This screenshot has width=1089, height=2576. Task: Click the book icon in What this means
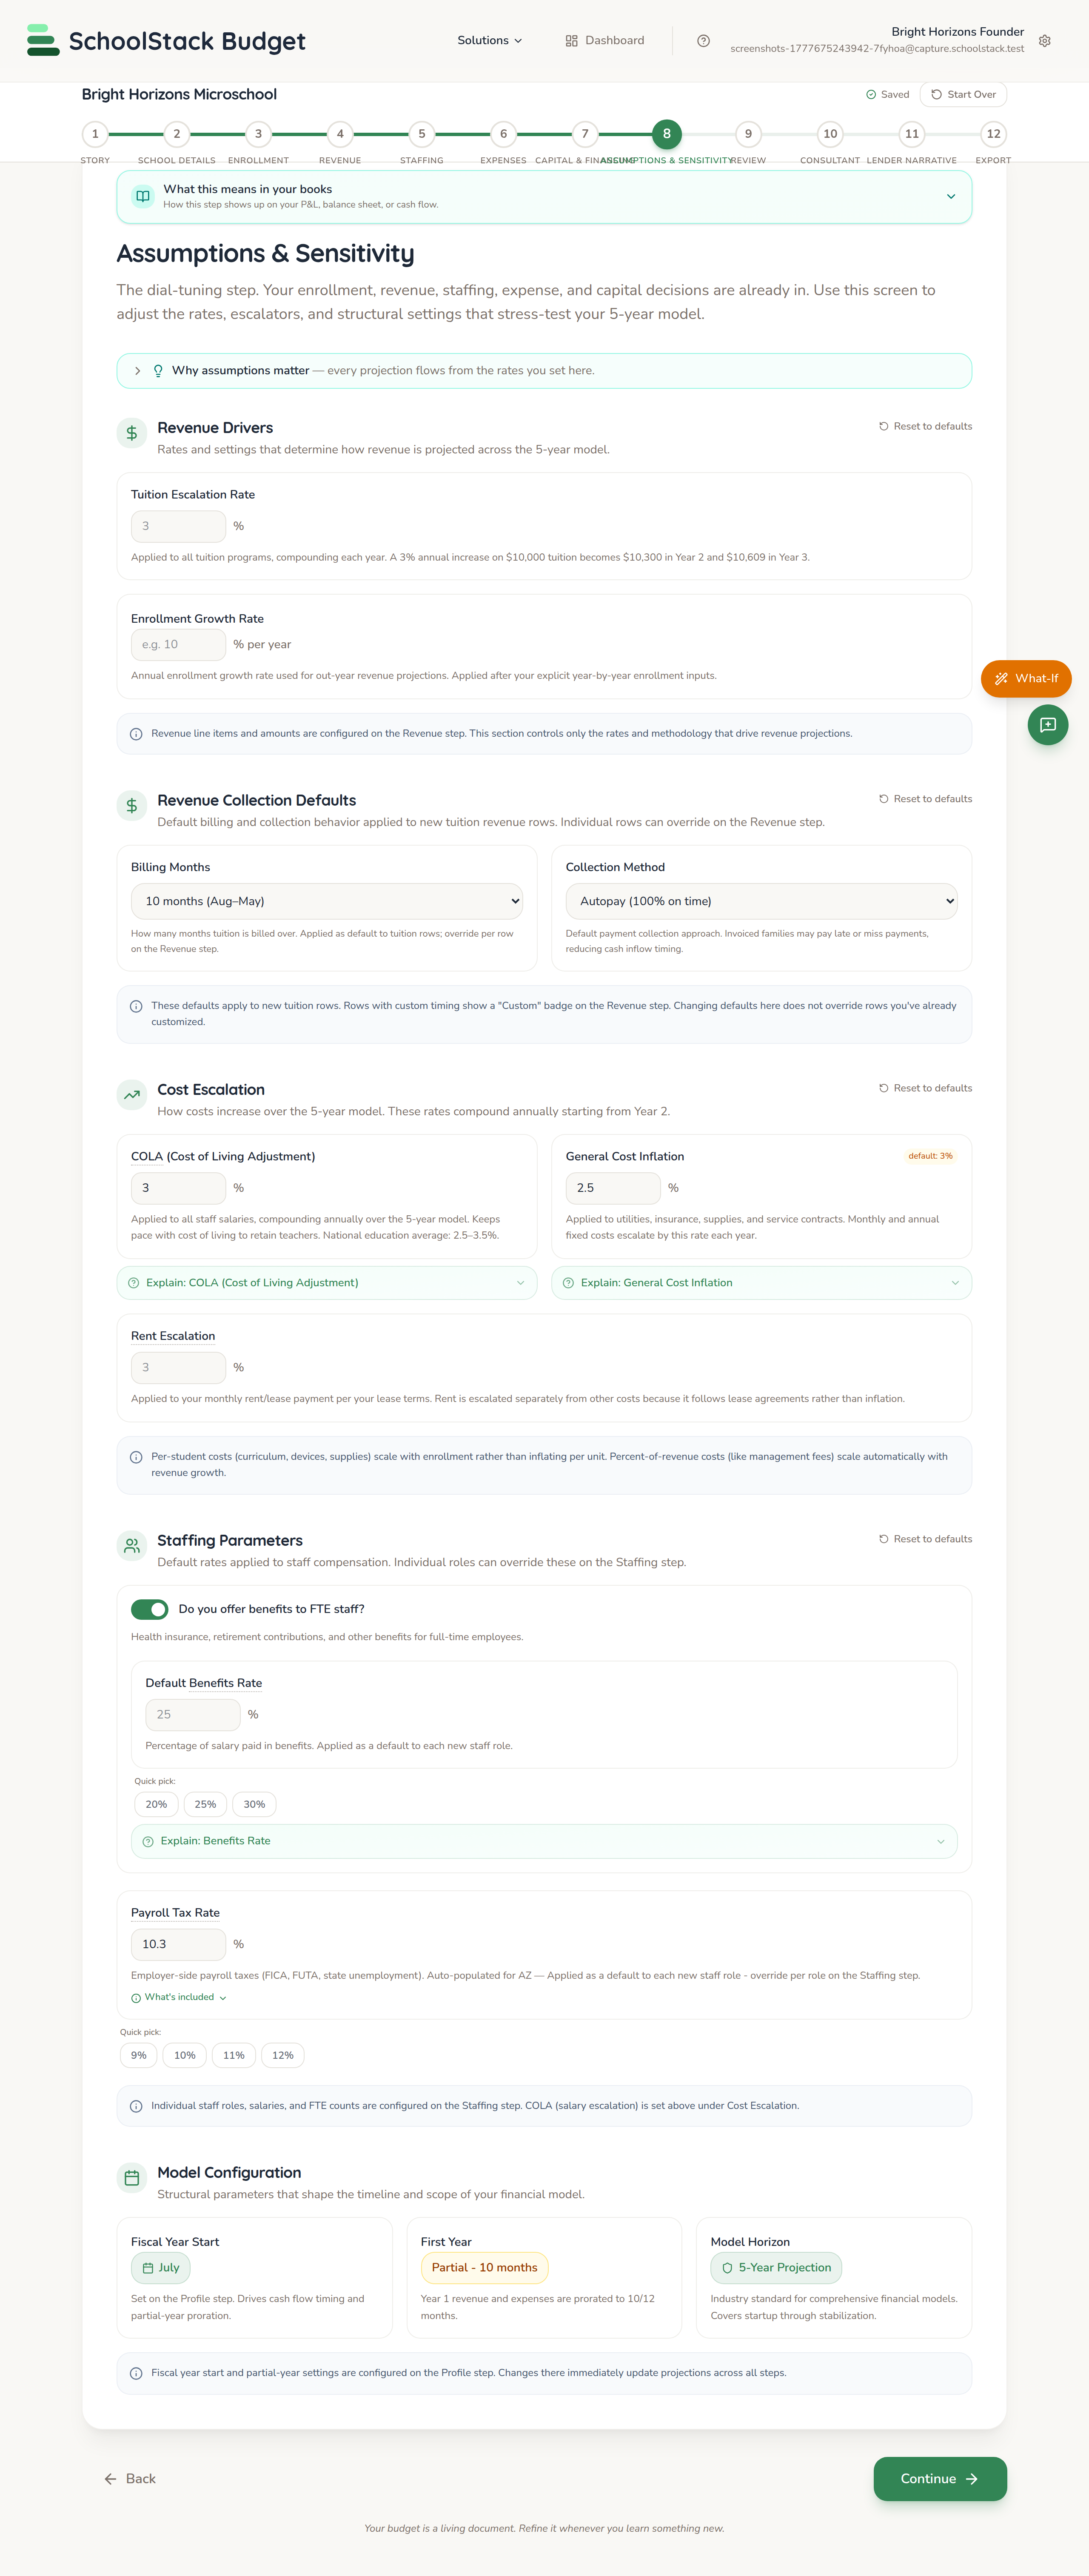[143, 197]
